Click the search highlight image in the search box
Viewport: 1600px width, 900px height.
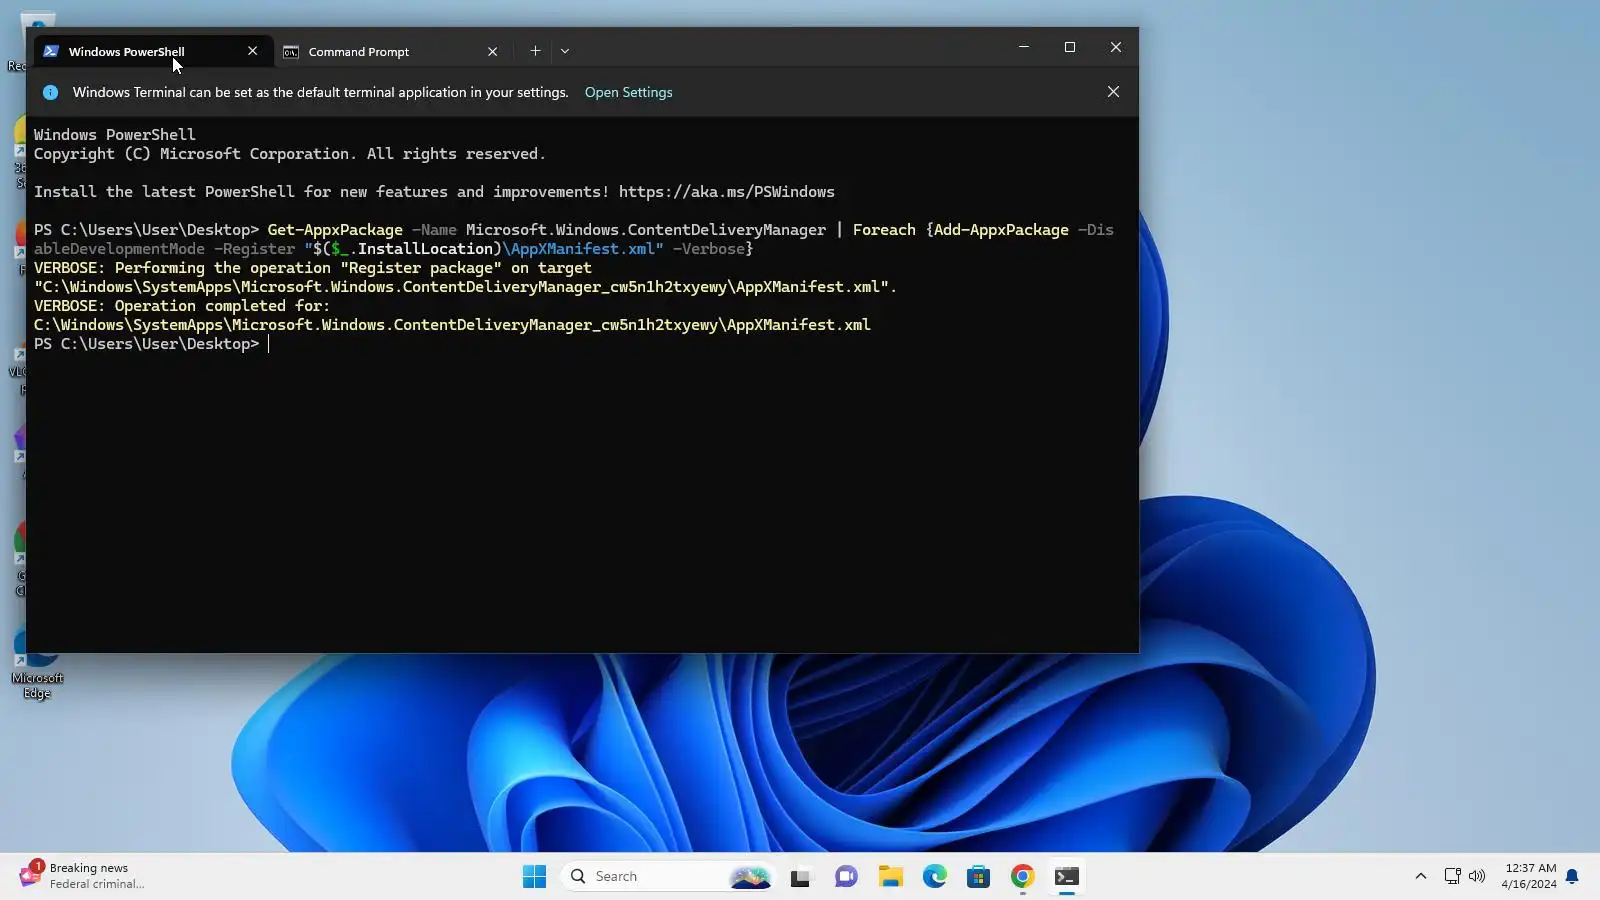(750, 877)
